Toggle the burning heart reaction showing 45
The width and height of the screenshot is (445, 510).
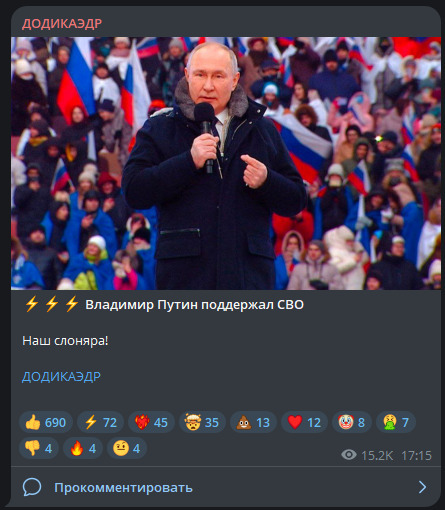coord(151,422)
